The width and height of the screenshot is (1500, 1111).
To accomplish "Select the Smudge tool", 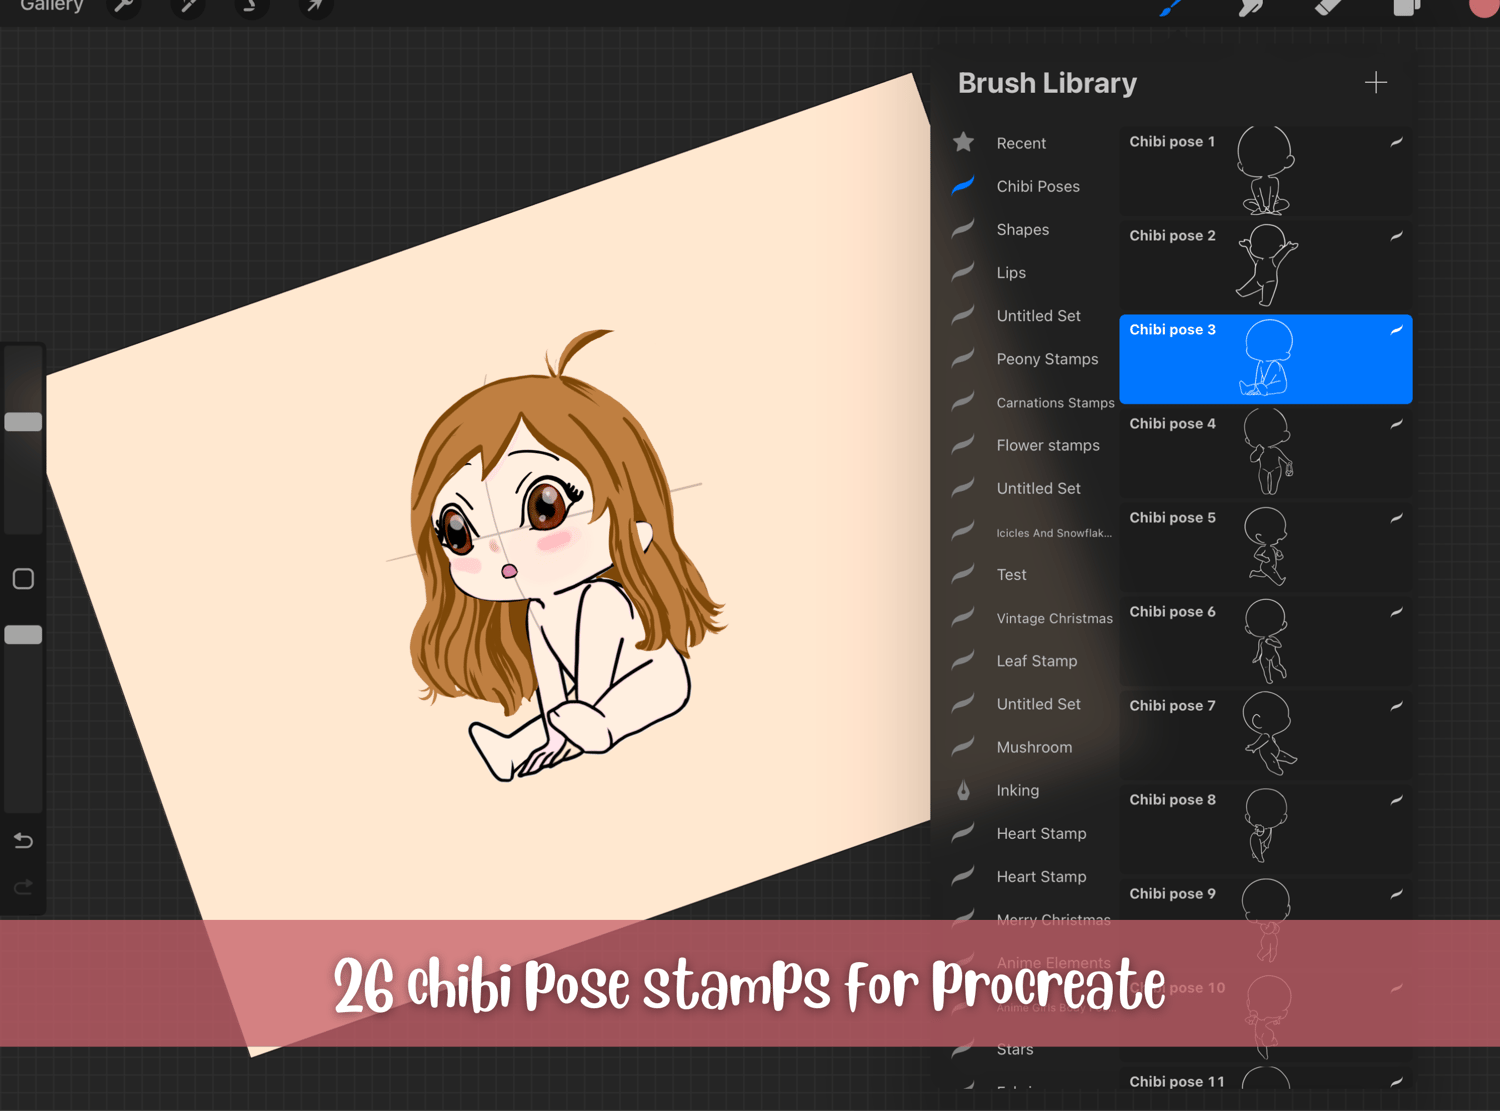I will (x=1250, y=7).
